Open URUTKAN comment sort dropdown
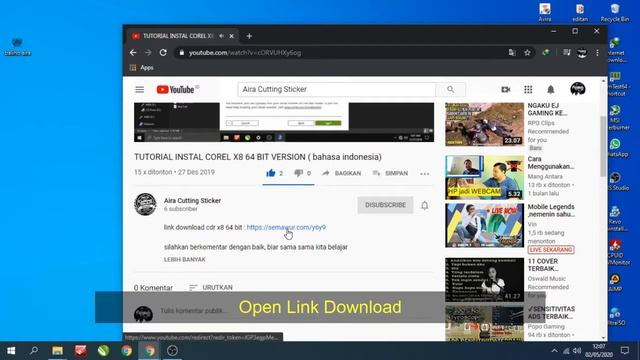This screenshot has height=360, width=640. click(211, 287)
